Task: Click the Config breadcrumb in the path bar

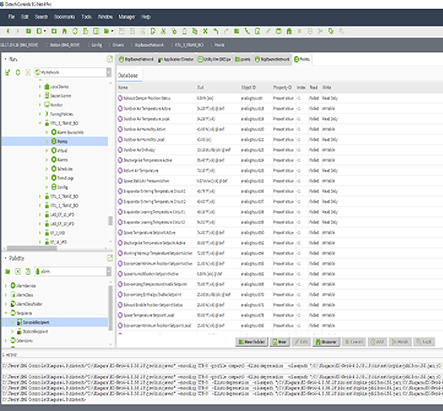Action: 97,45
